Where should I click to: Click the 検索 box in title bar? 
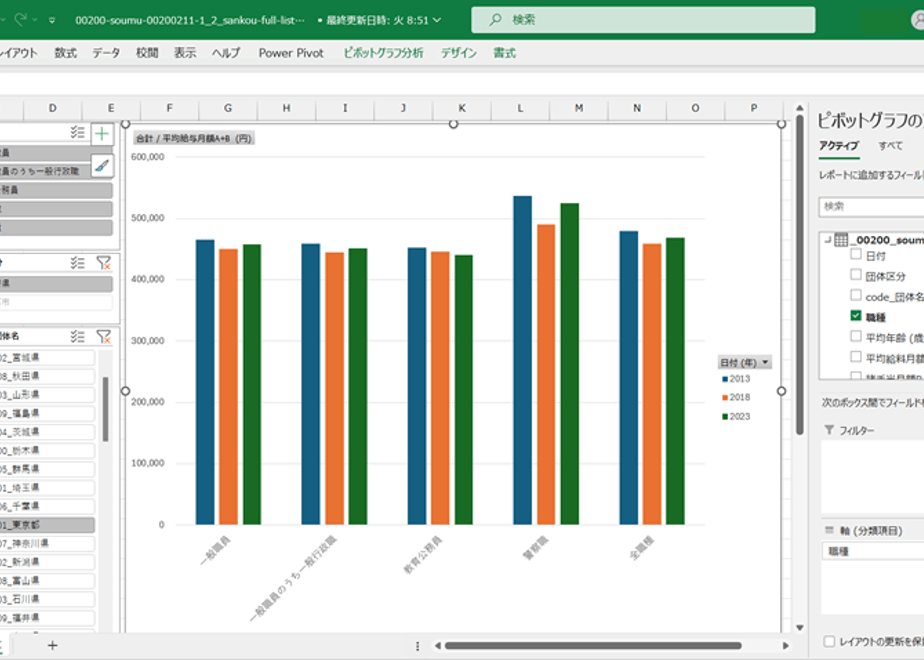(x=644, y=19)
